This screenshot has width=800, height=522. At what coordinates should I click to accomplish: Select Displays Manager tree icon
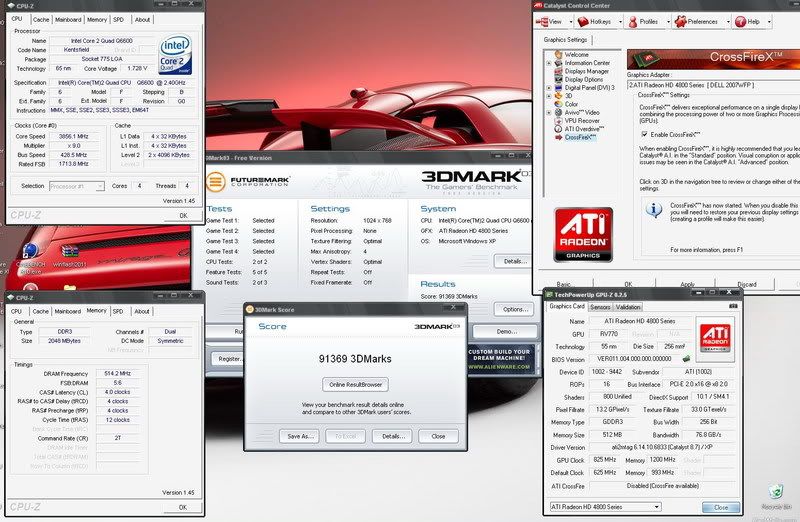pos(558,71)
